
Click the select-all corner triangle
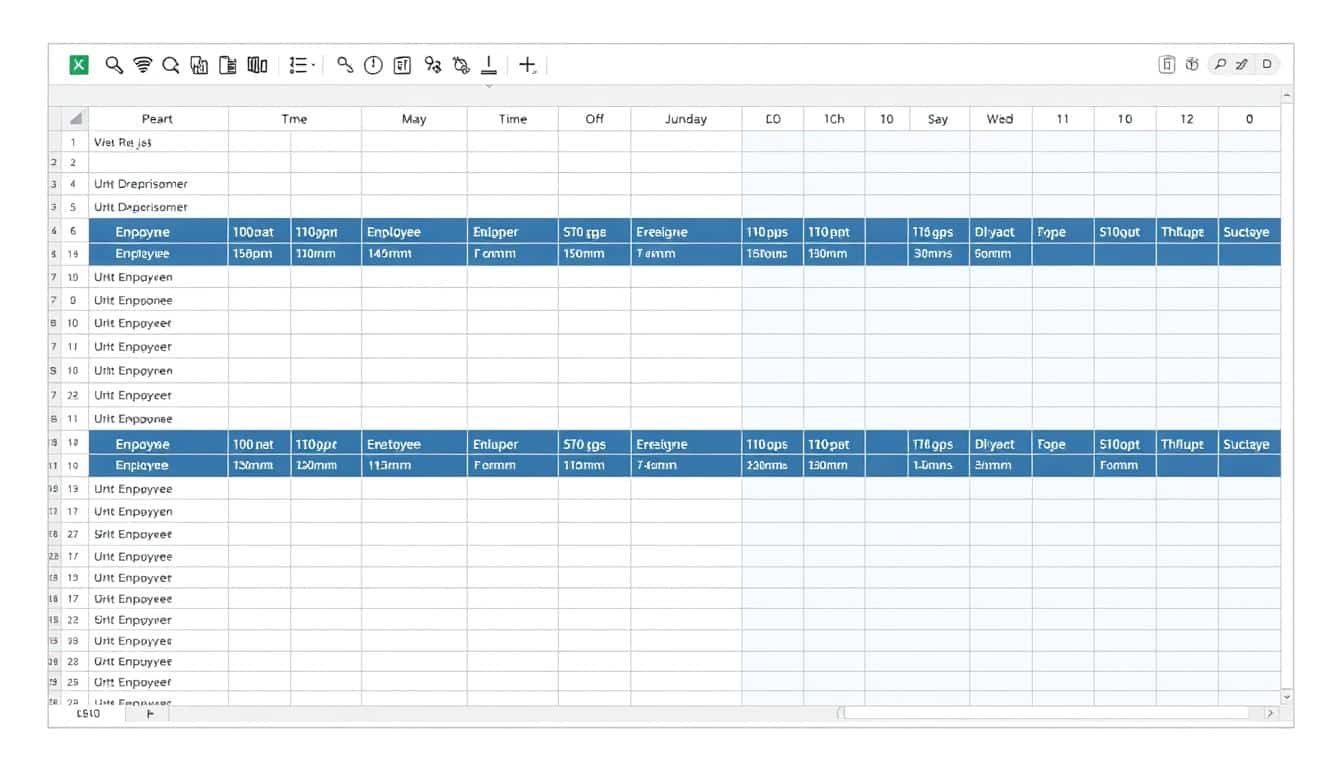tap(76, 118)
